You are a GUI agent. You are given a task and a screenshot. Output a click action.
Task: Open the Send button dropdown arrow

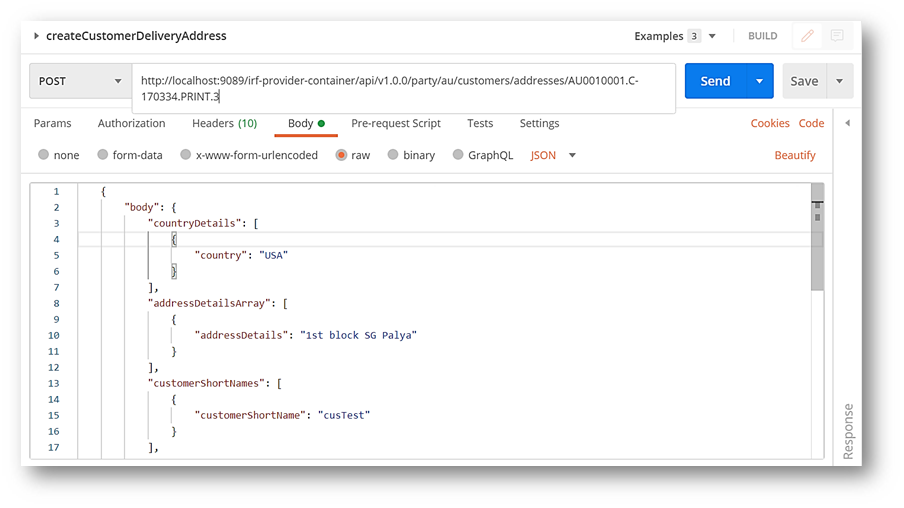point(760,82)
